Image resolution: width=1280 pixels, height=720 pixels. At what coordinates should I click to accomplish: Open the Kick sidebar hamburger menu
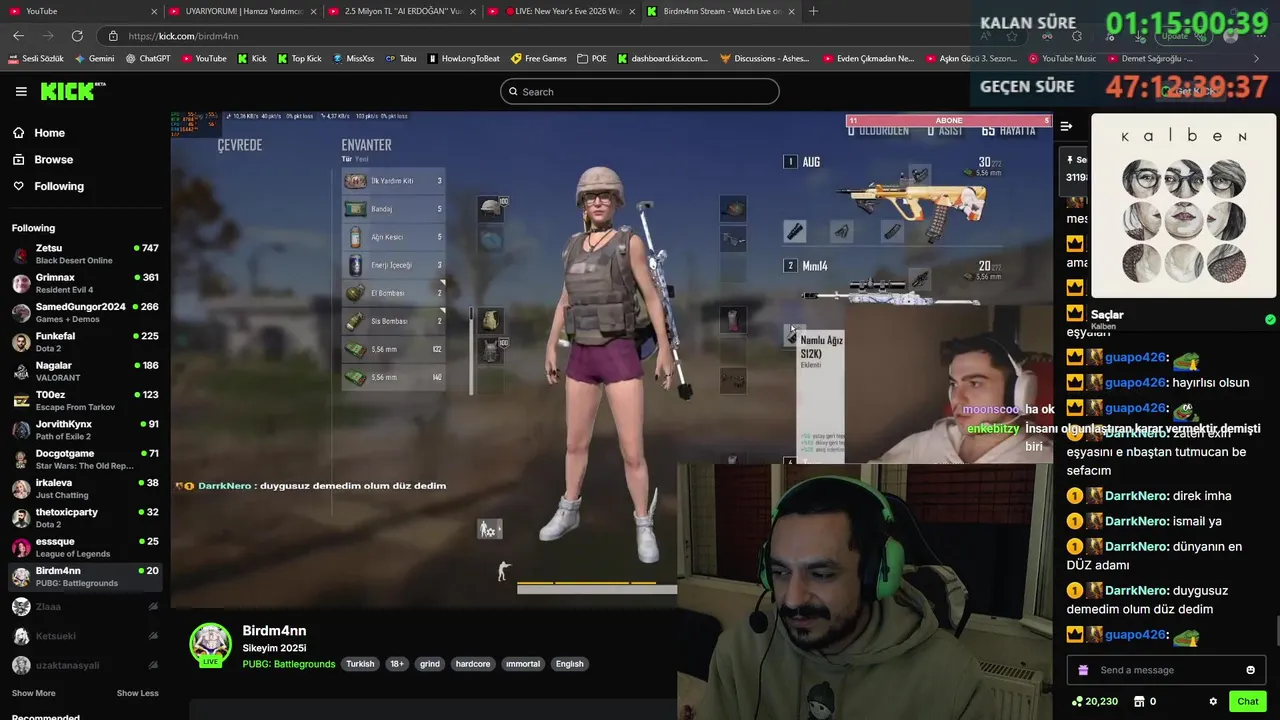pyautogui.click(x=21, y=91)
